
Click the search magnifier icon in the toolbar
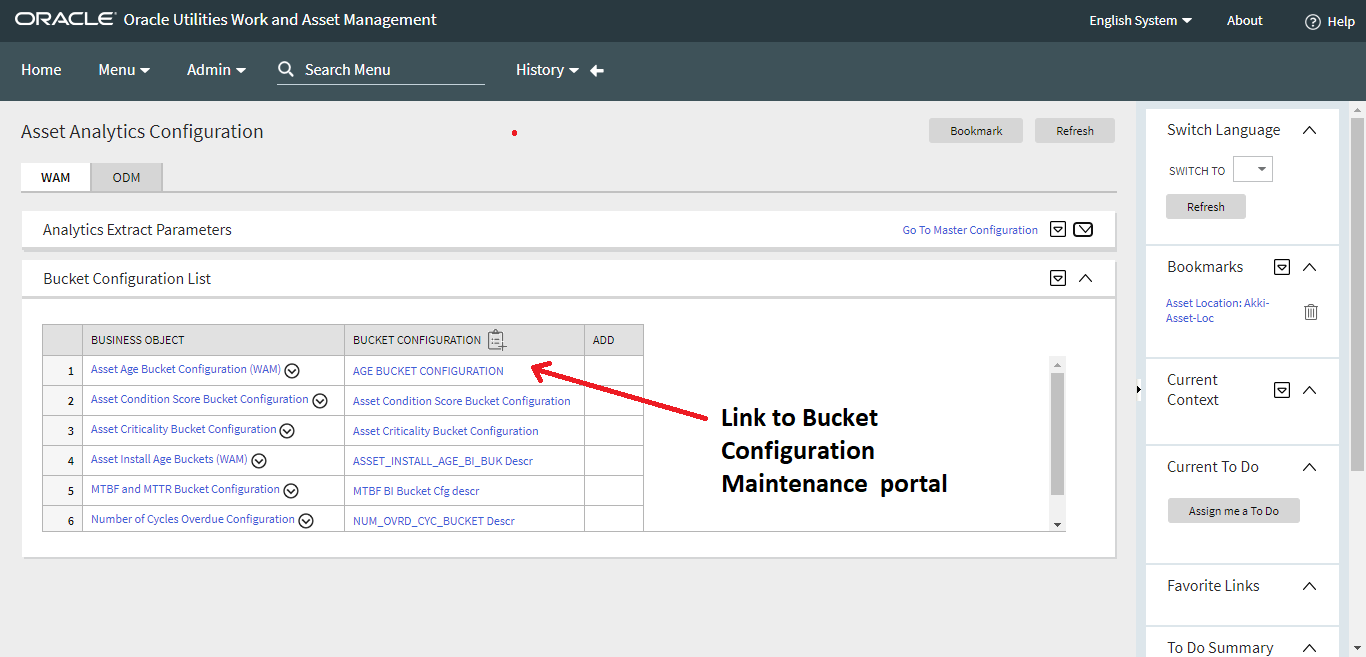pos(286,70)
